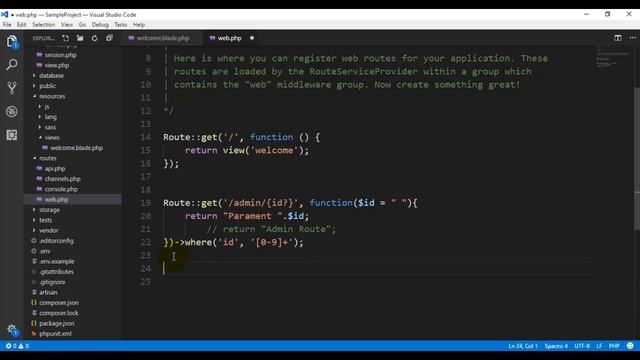Collapse the routes folder
Screen dimensions: 640x360
pyautogui.click(x=48, y=158)
